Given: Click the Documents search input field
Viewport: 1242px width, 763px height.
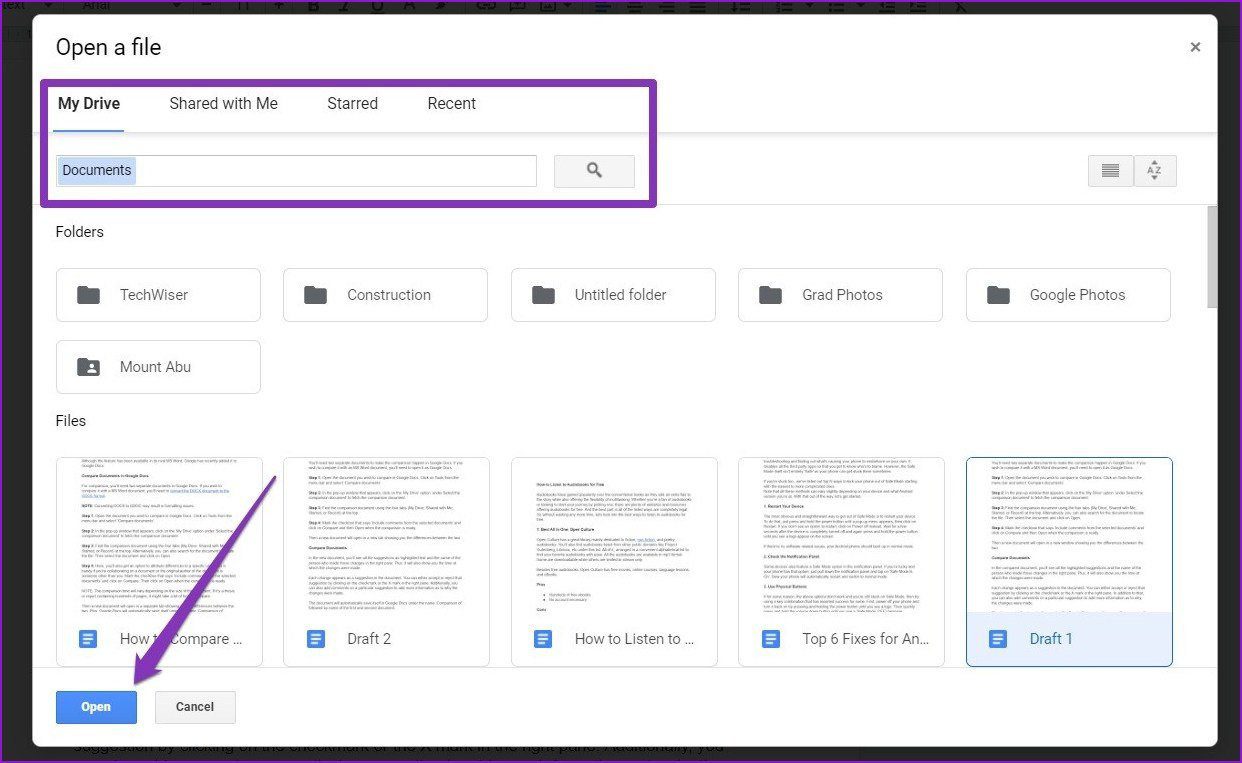Looking at the screenshot, I should [296, 171].
